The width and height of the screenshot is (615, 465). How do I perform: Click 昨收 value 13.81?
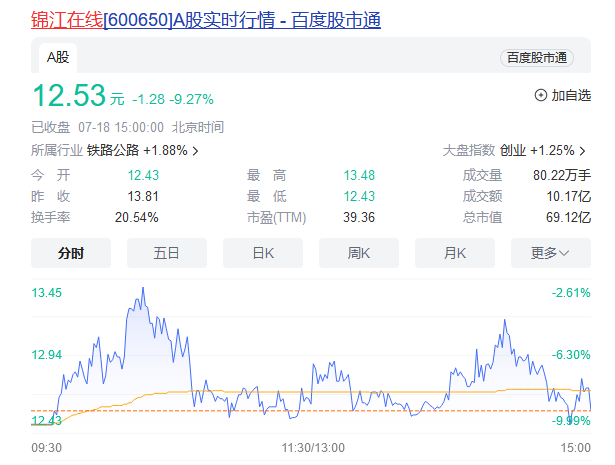[143, 196]
